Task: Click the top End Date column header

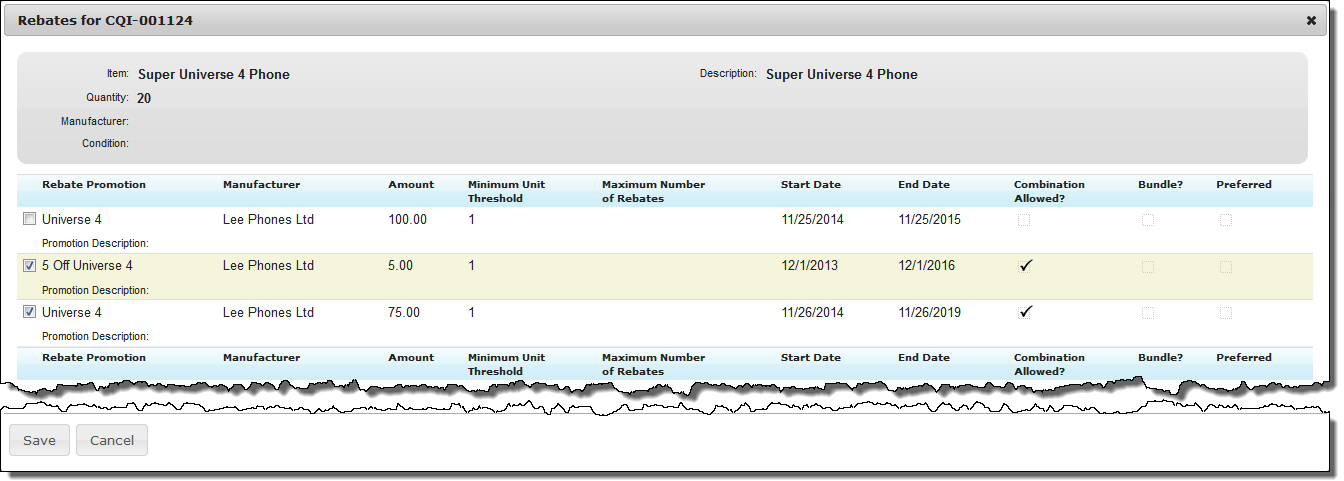Action: click(x=924, y=185)
